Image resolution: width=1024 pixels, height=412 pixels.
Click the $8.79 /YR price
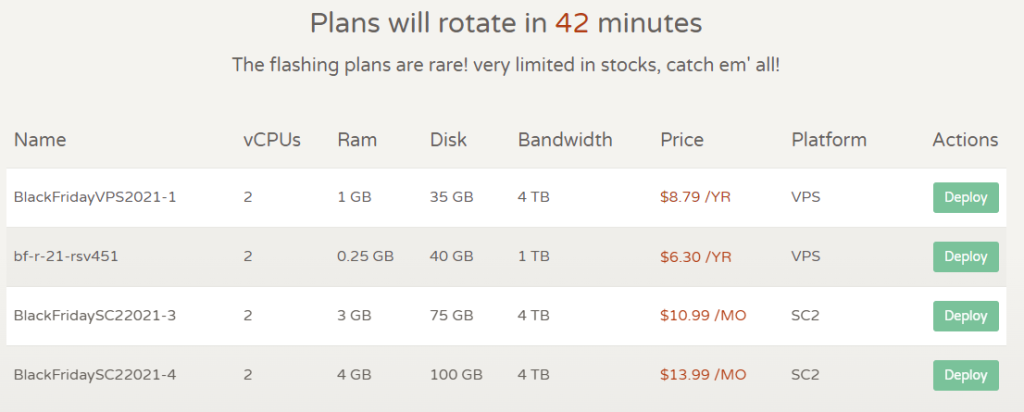695,197
